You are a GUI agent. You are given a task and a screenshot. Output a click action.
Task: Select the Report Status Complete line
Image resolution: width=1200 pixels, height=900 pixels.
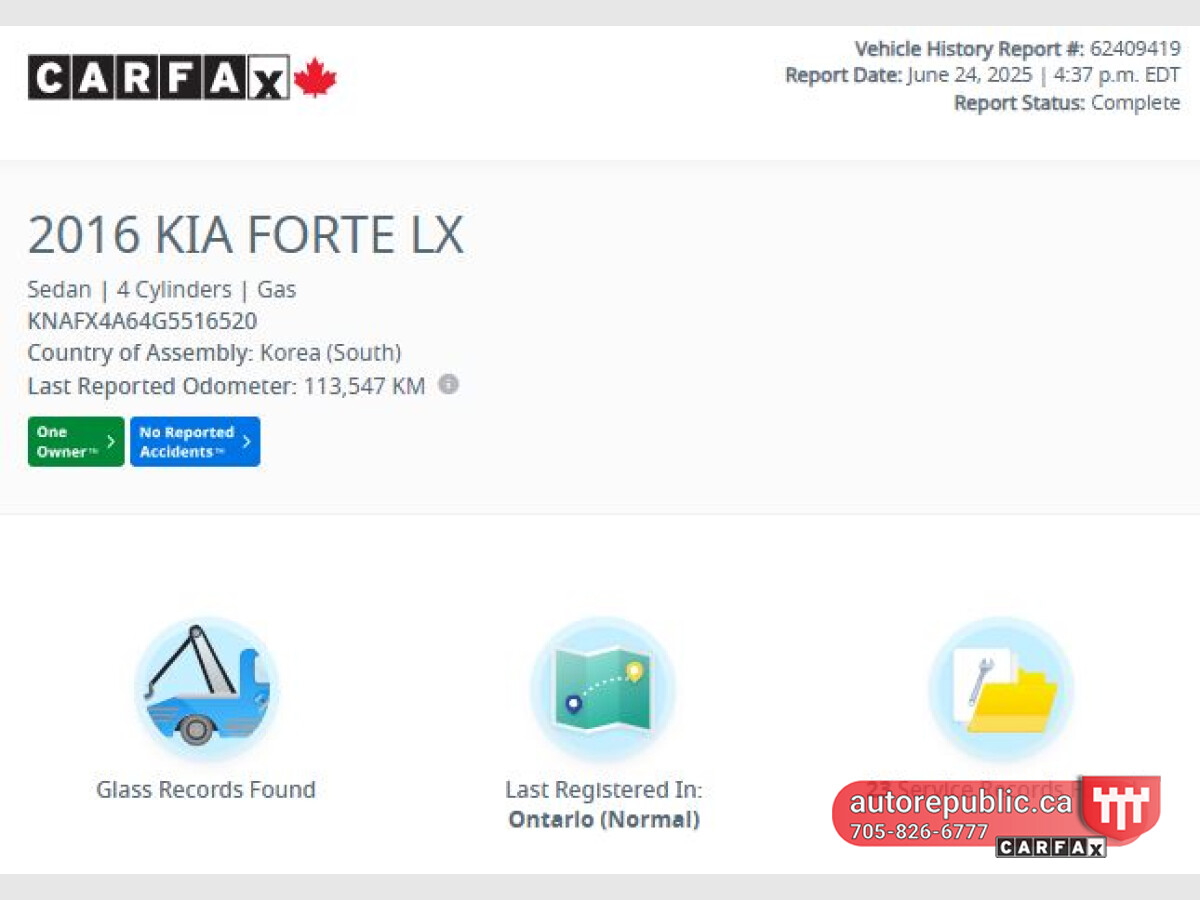click(1067, 102)
